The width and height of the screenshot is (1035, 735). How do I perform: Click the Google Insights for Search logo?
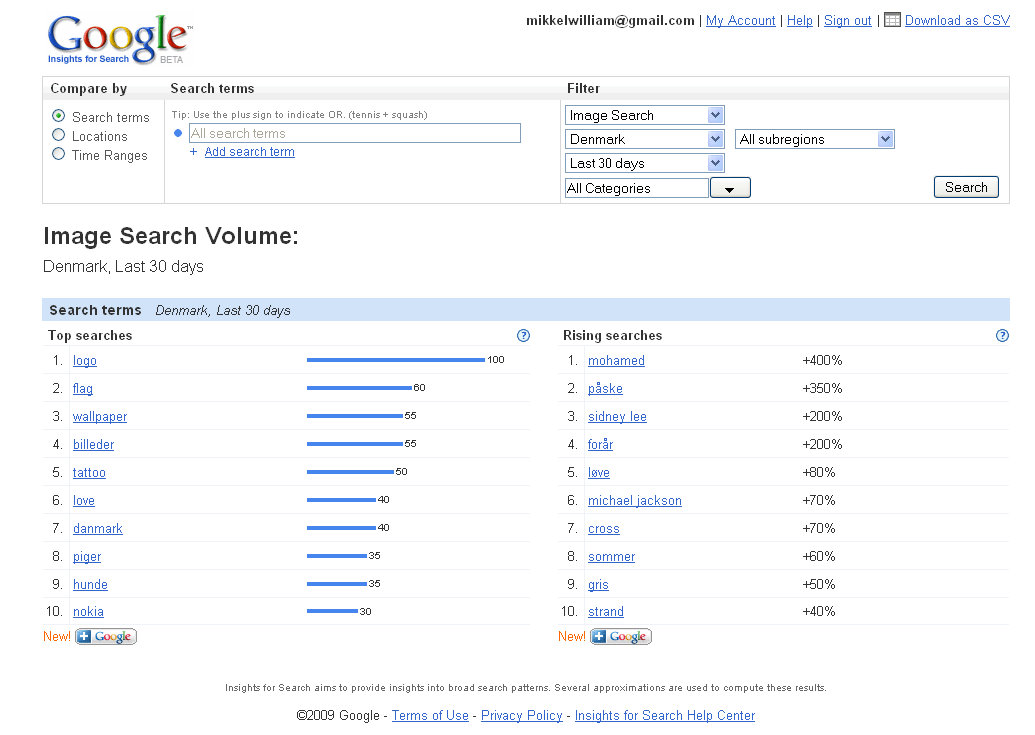click(x=118, y=40)
